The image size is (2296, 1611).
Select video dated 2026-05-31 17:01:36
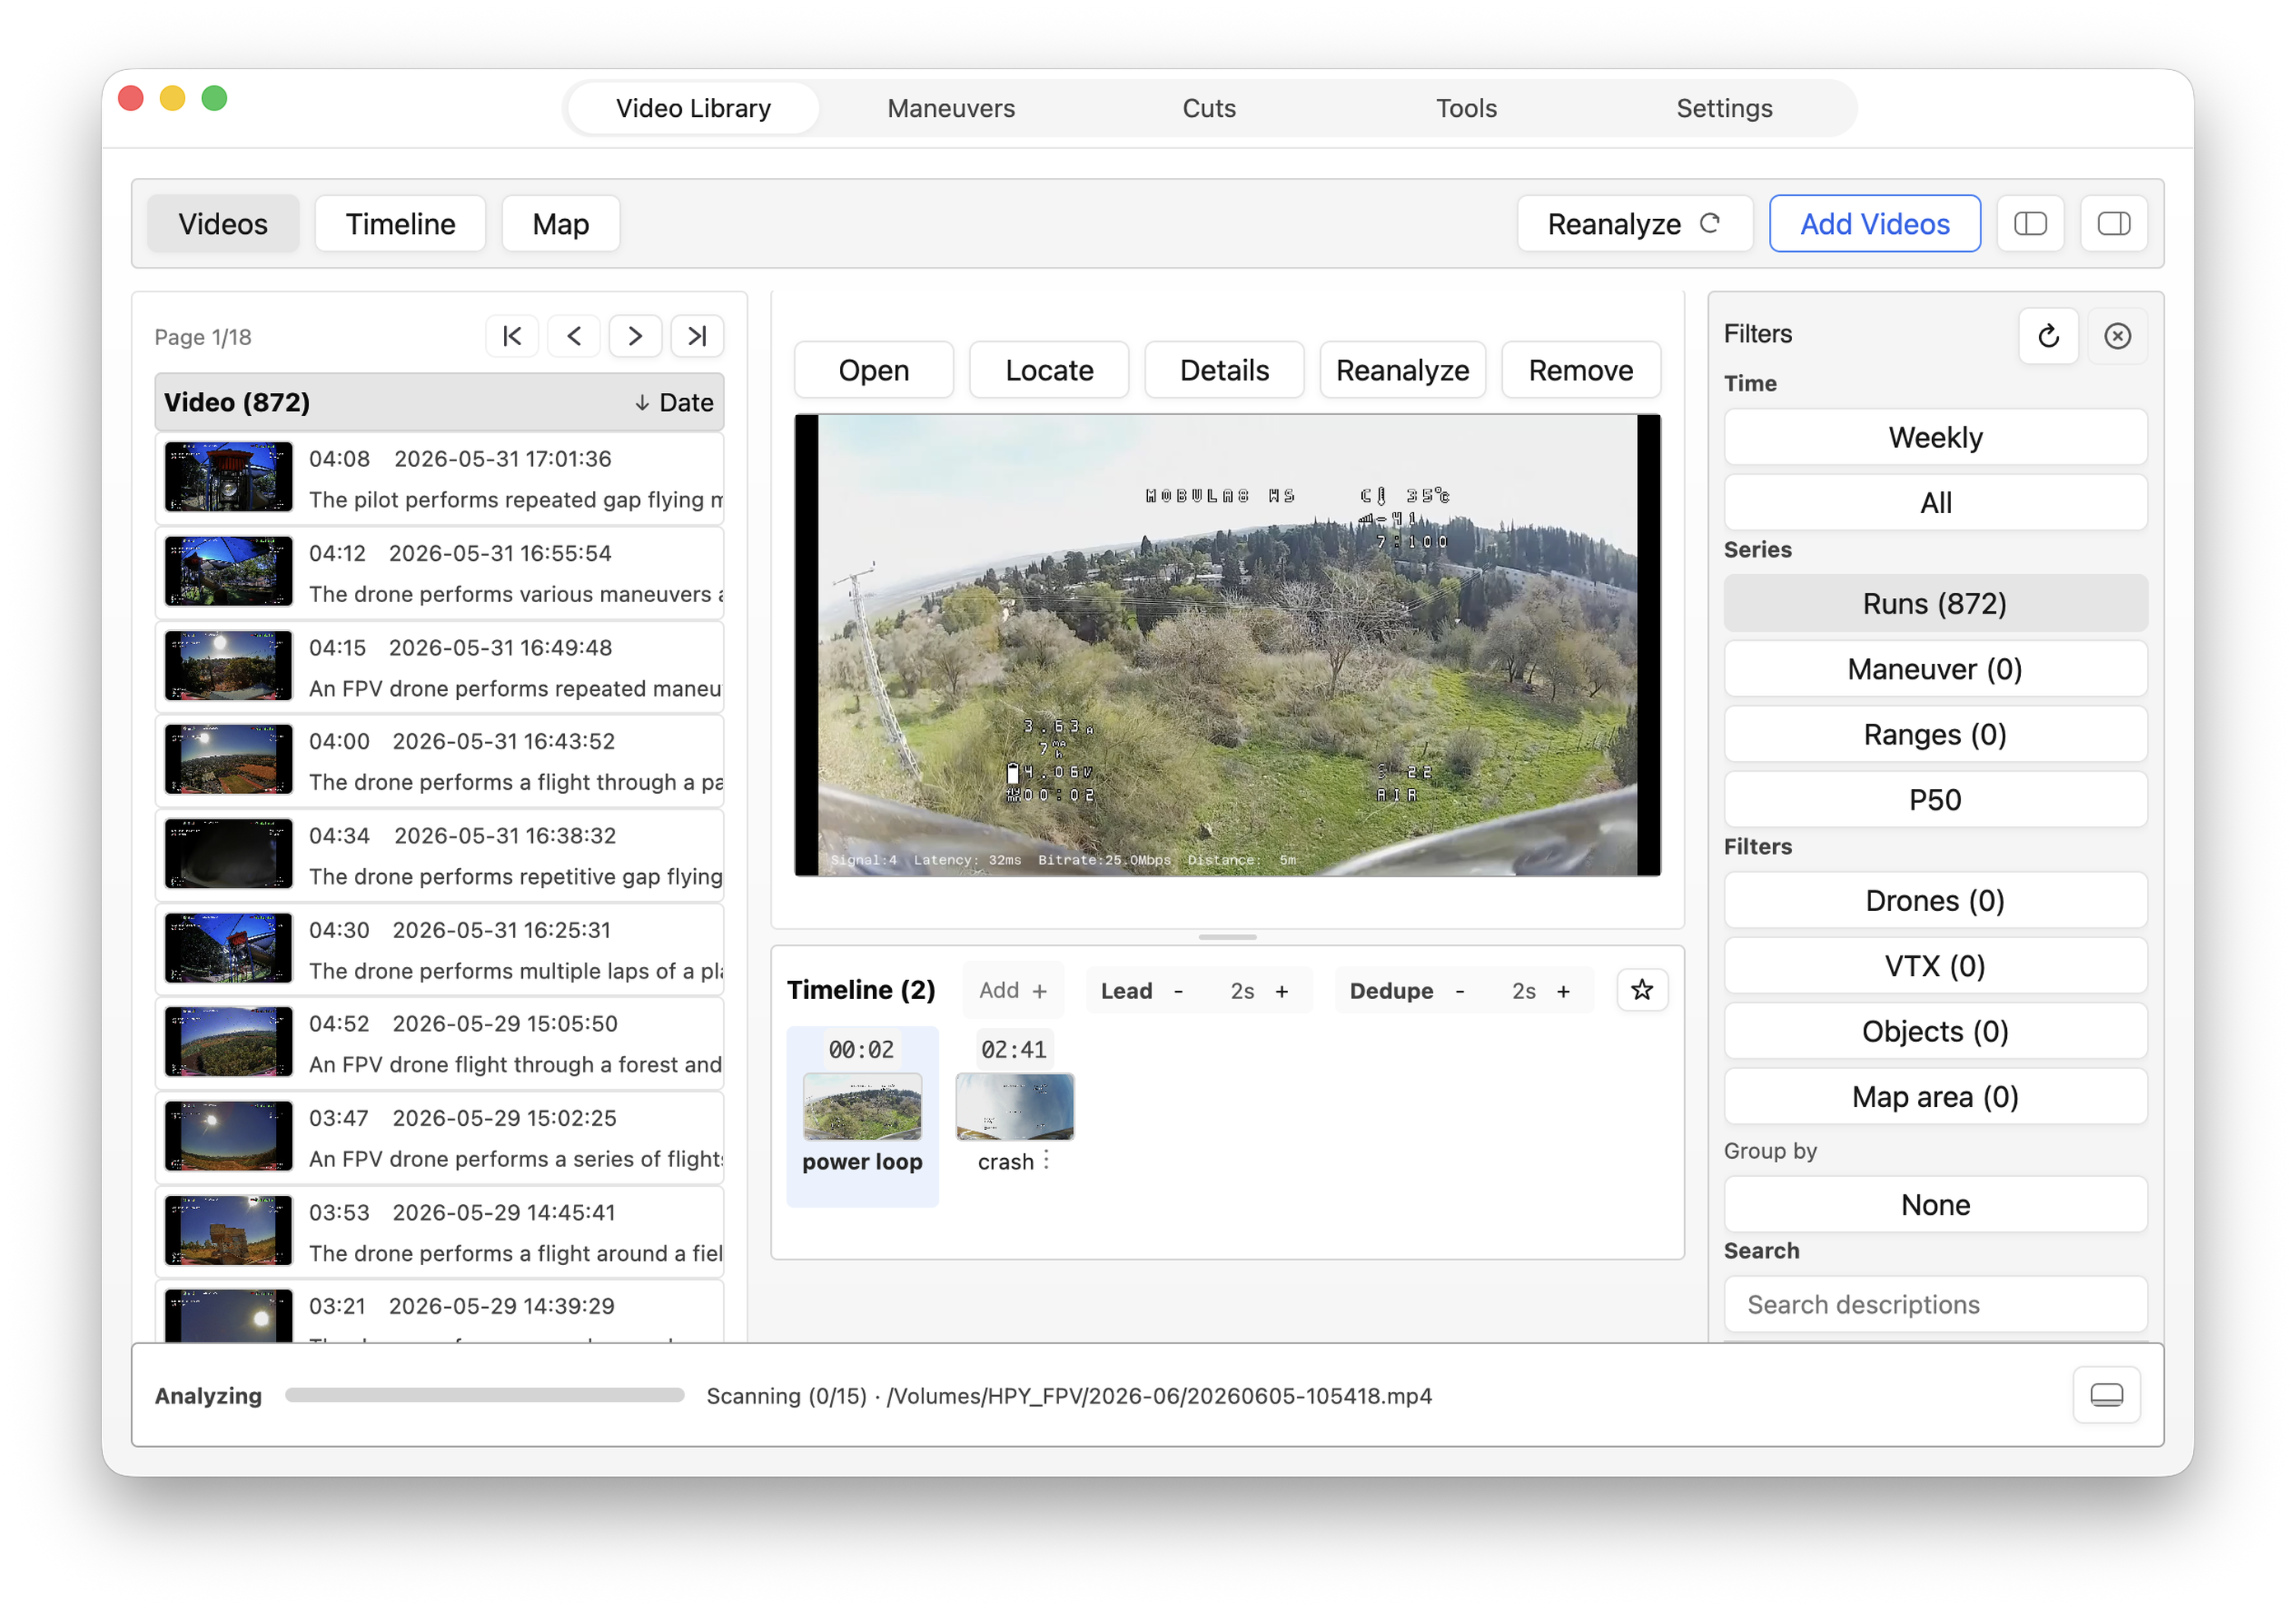click(x=439, y=478)
